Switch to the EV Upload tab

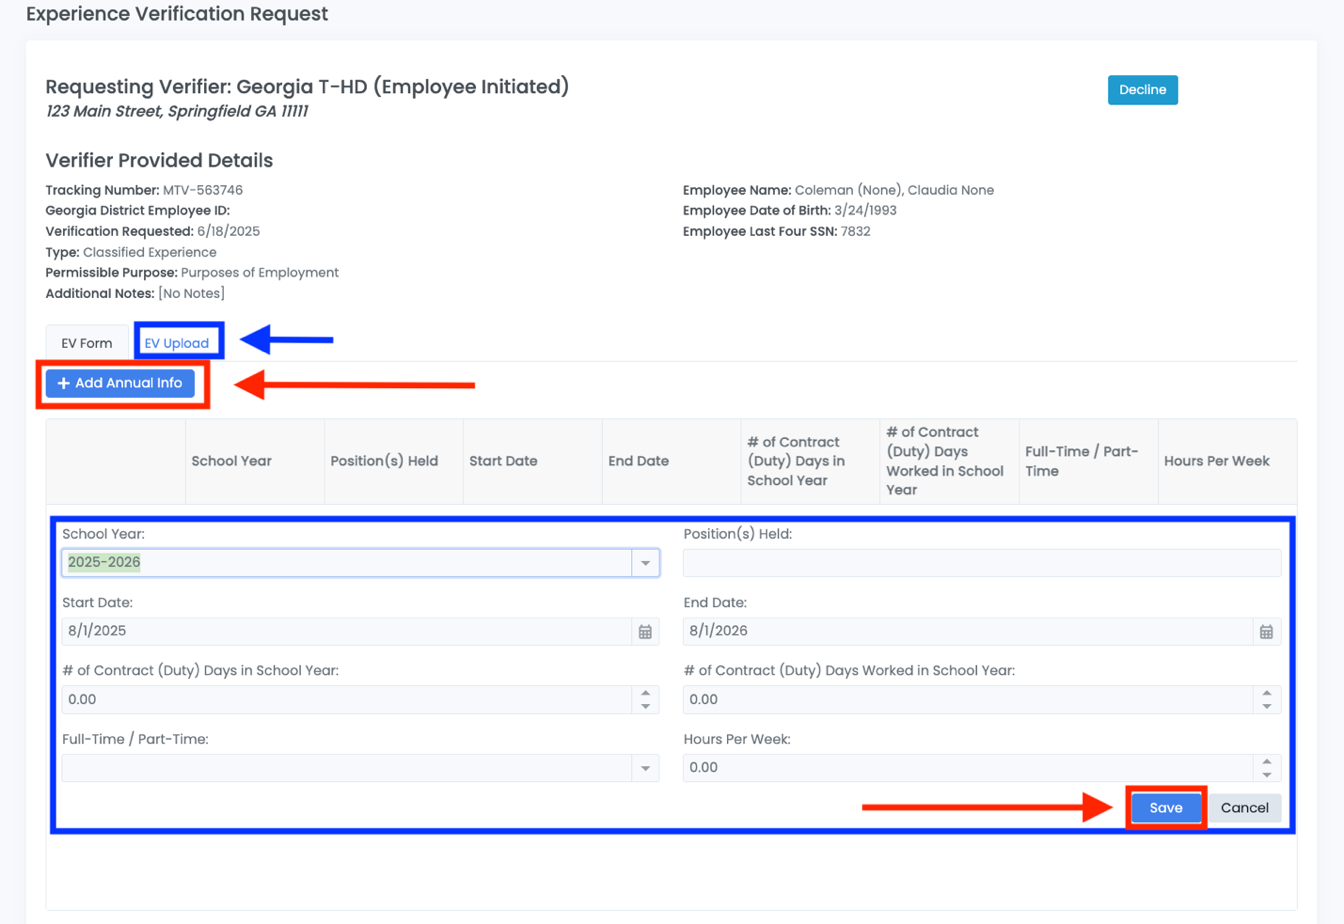177,343
